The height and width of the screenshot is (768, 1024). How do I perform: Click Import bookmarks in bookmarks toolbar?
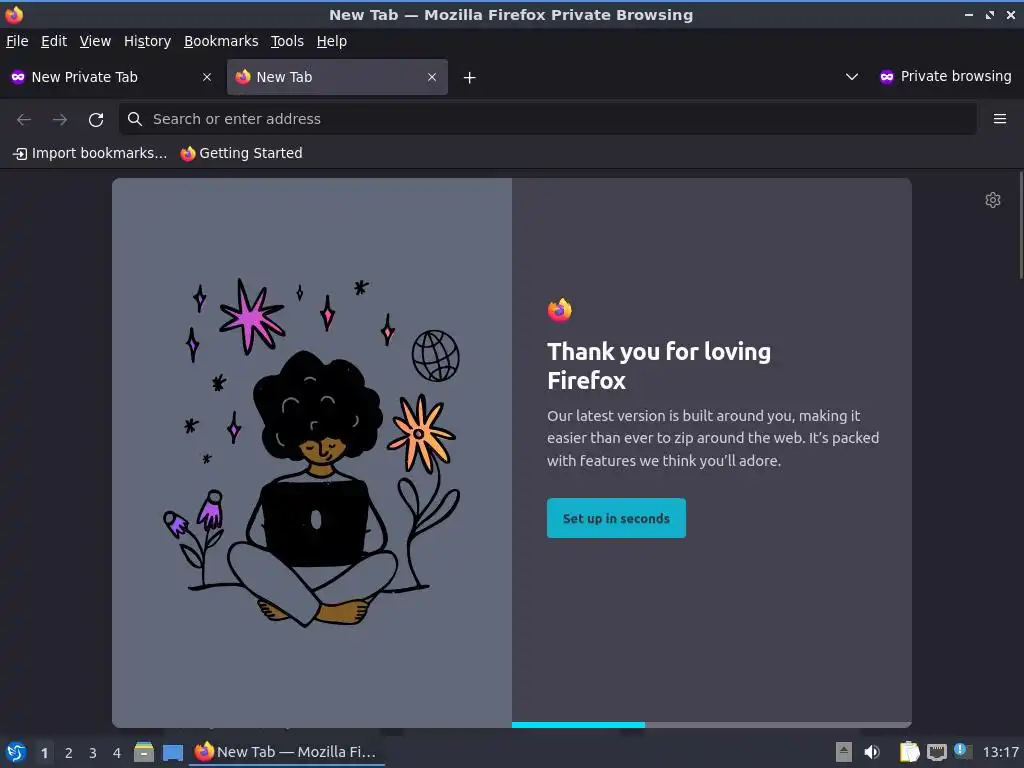(x=90, y=153)
